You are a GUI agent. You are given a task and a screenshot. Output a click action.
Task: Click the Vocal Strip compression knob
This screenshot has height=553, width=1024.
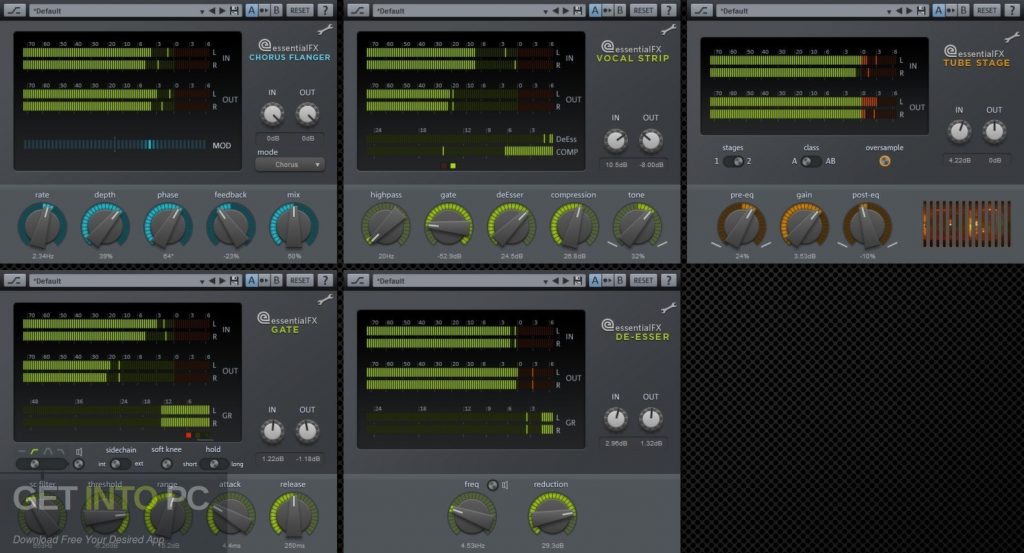574,226
